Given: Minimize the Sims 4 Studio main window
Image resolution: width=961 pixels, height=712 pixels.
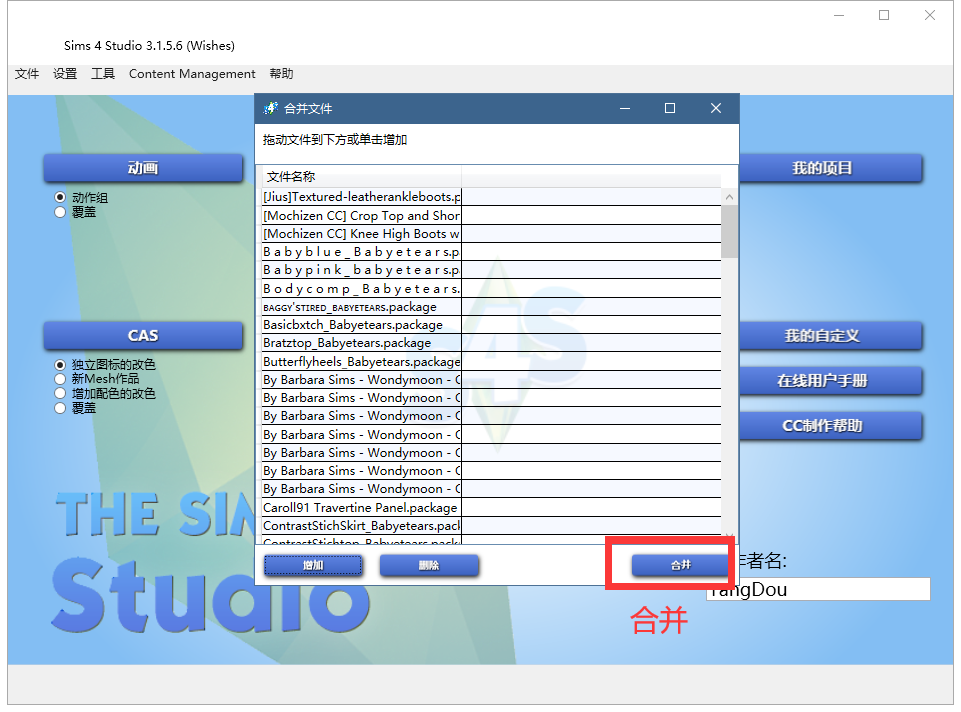Looking at the screenshot, I should (839, 15).
